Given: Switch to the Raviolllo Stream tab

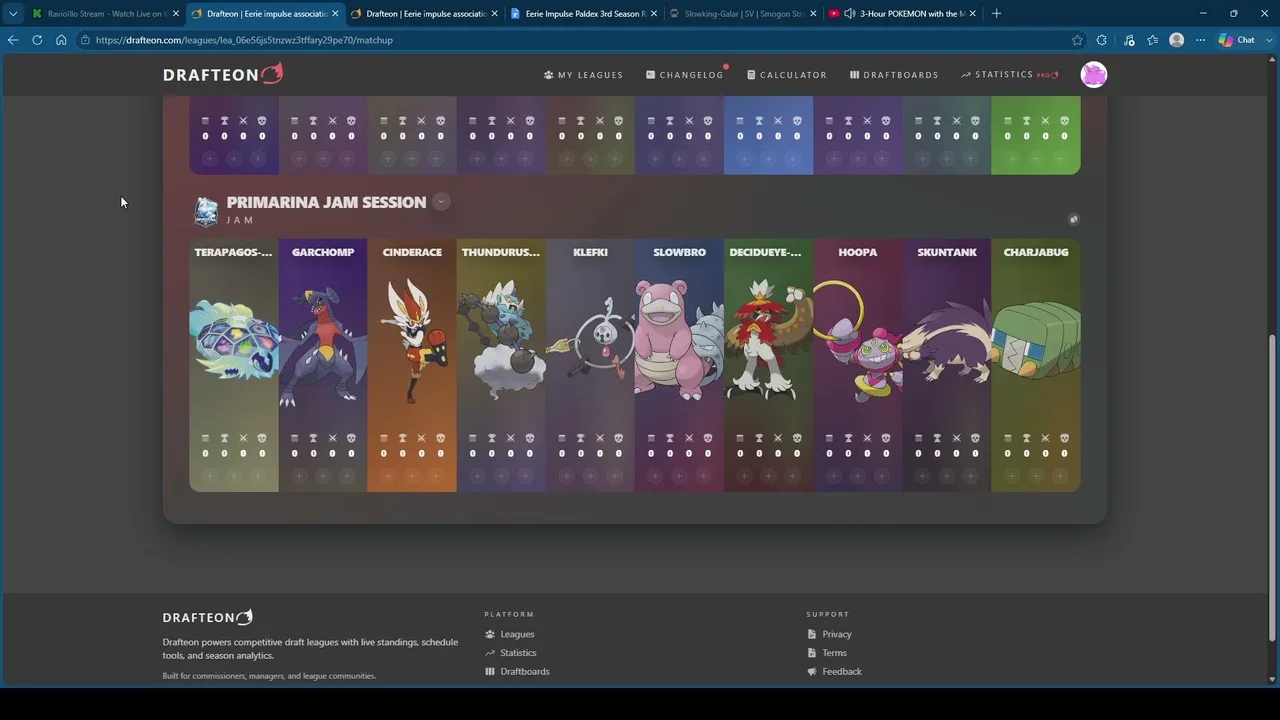Looking at the screenshot, I should pyautogui.click(x=105, y=13).
